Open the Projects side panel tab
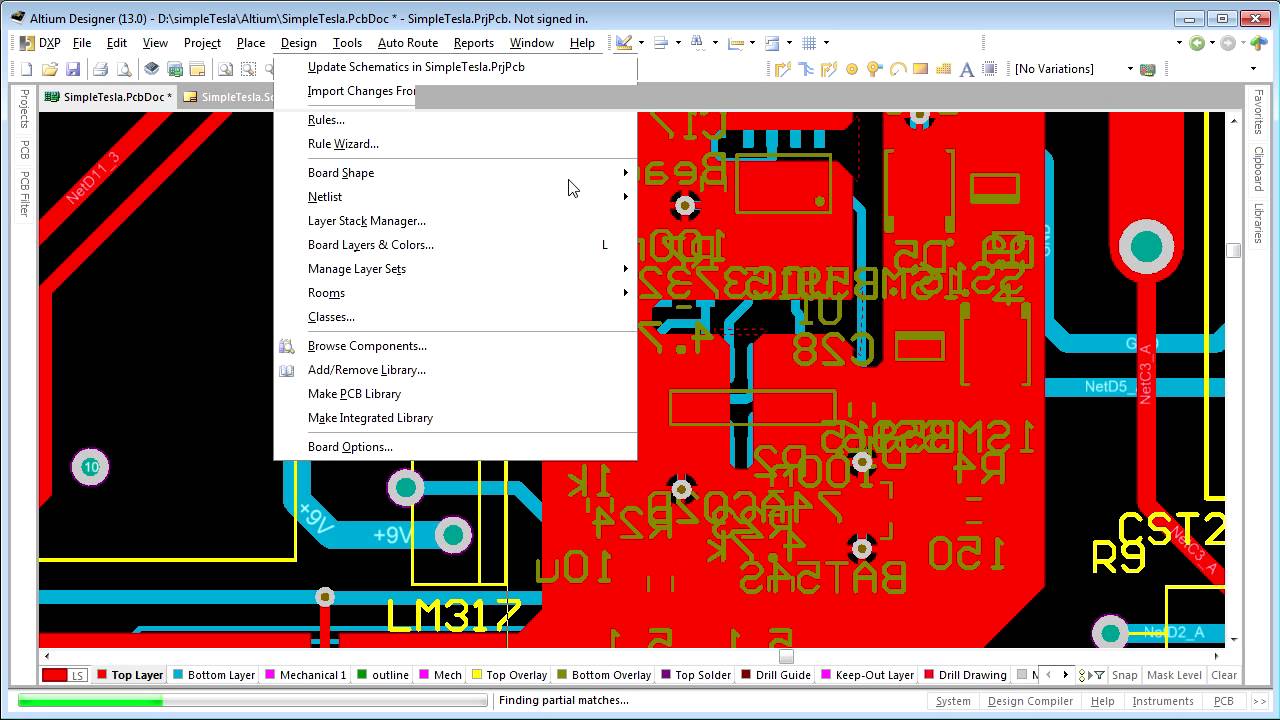This screenshot has height=720, width=1280. pos(25,108)
